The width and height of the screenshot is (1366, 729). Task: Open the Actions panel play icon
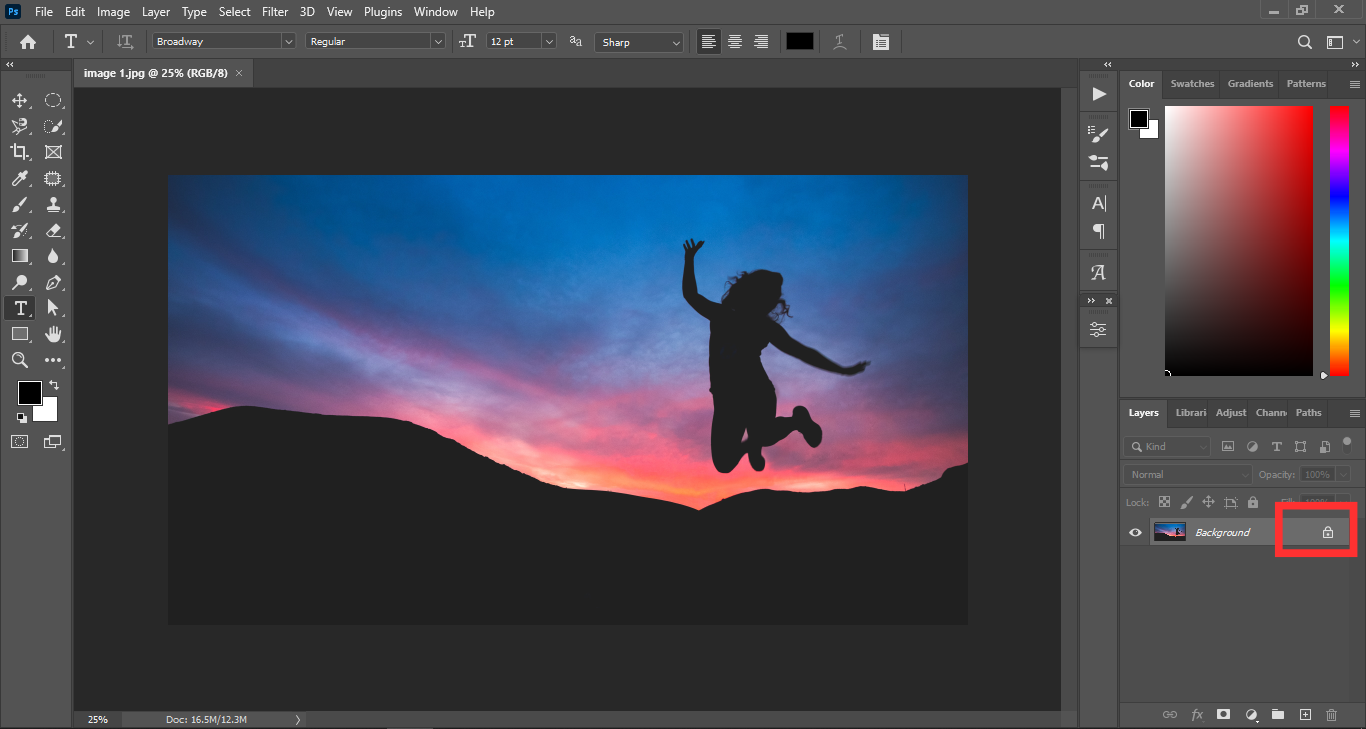click(x=1099, y=94)
